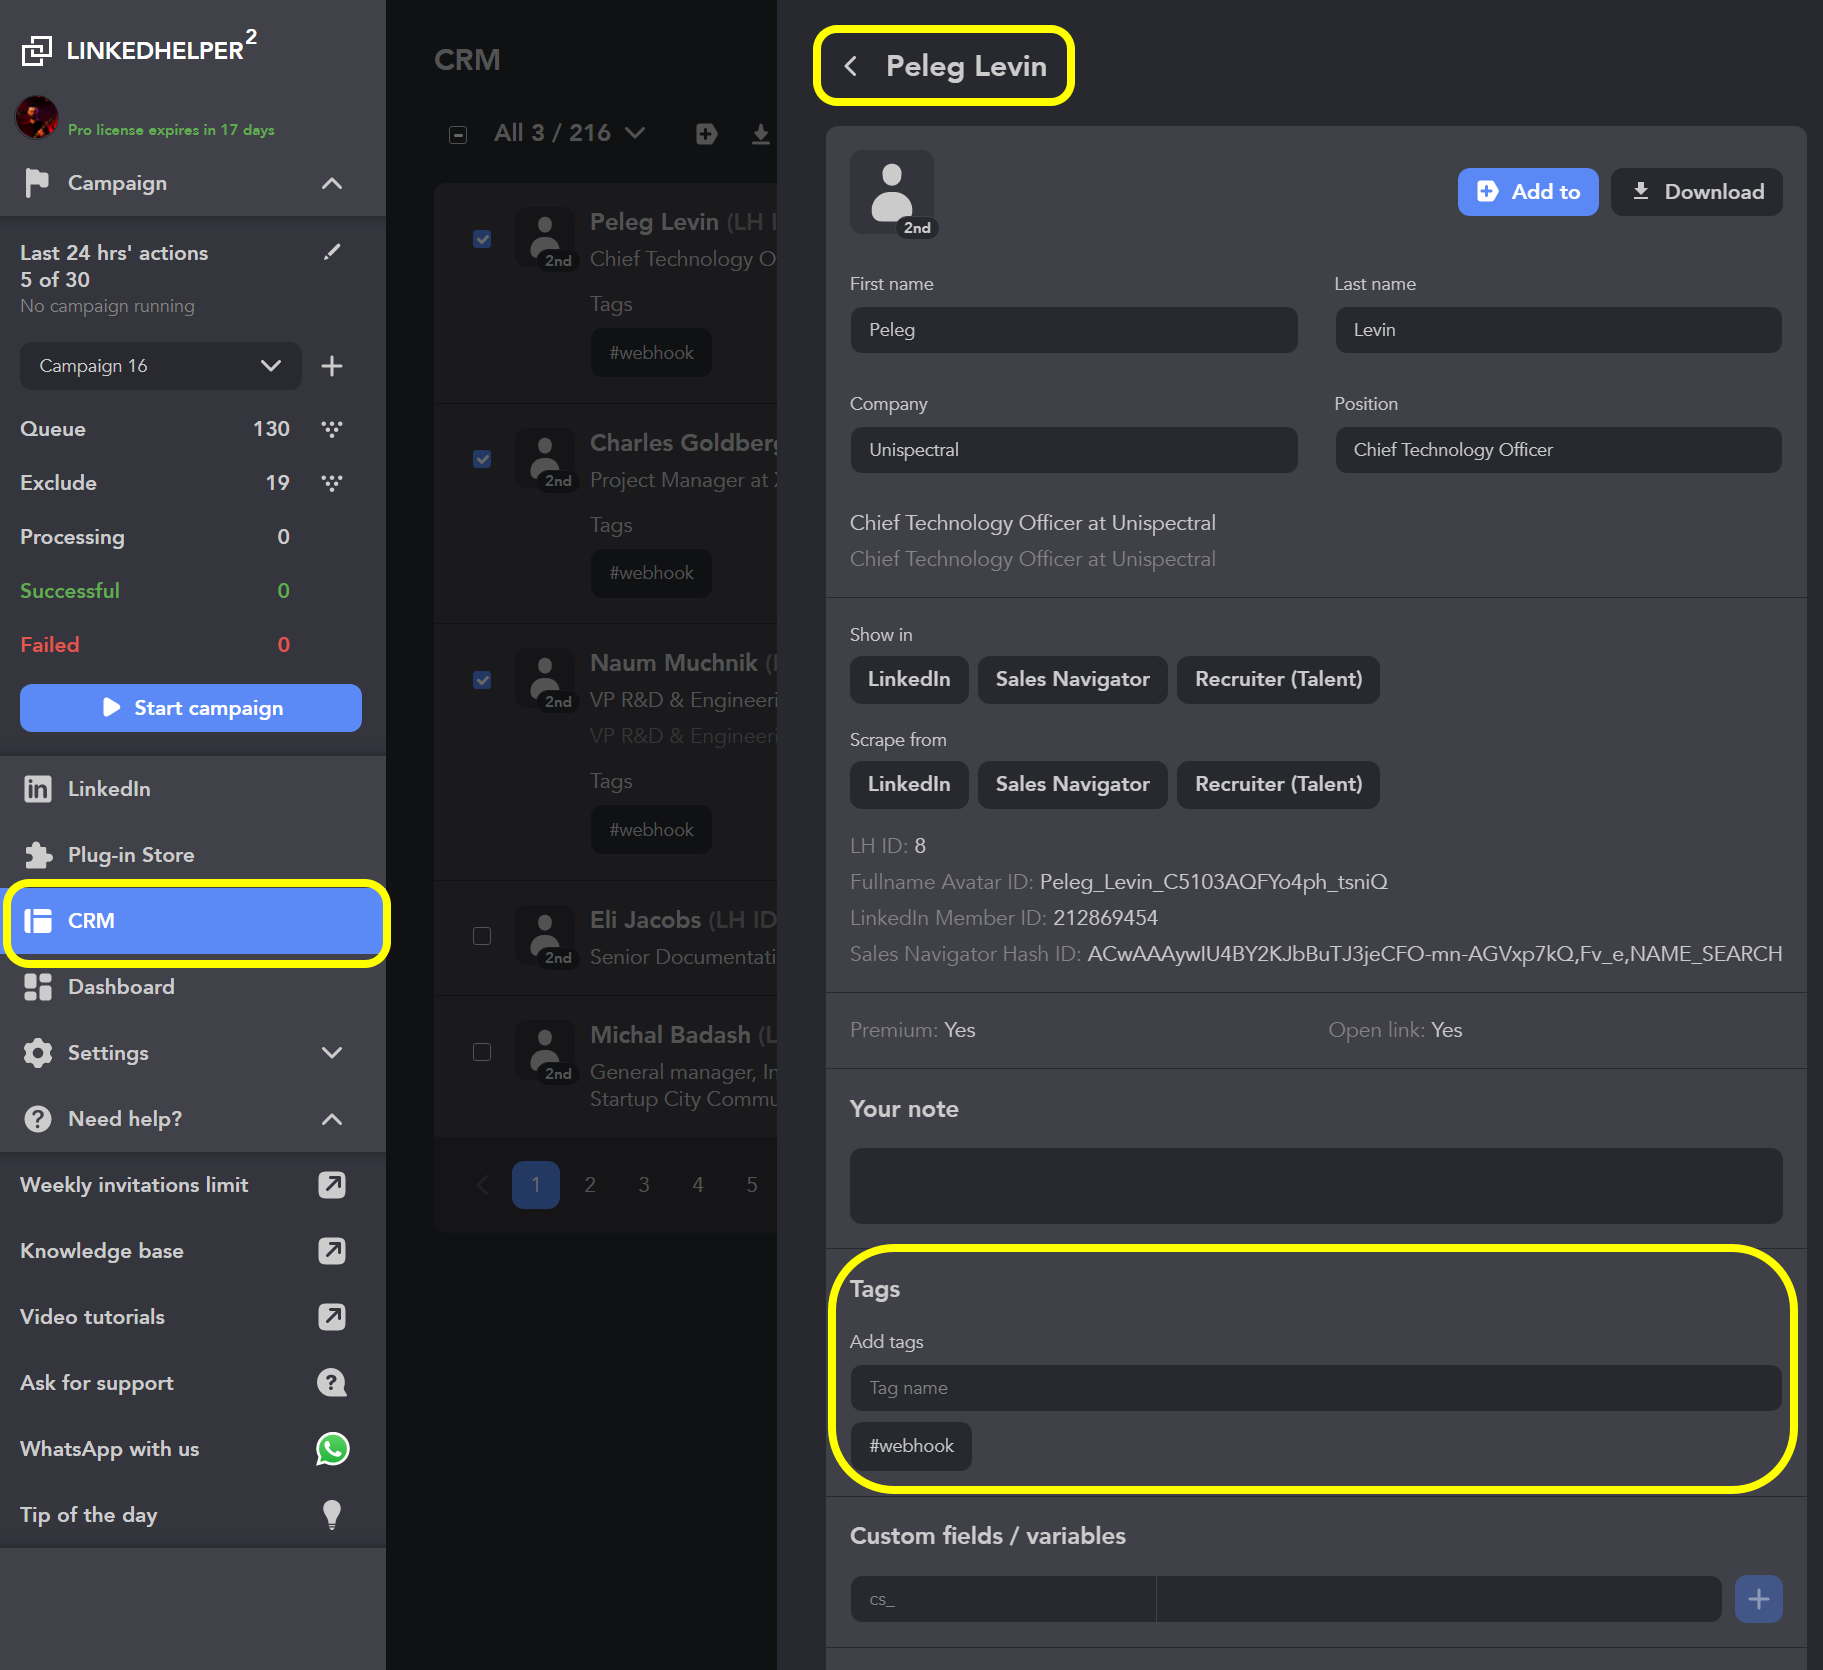
Task: Click the previous page arrow in pagination
Action: 483,1185
